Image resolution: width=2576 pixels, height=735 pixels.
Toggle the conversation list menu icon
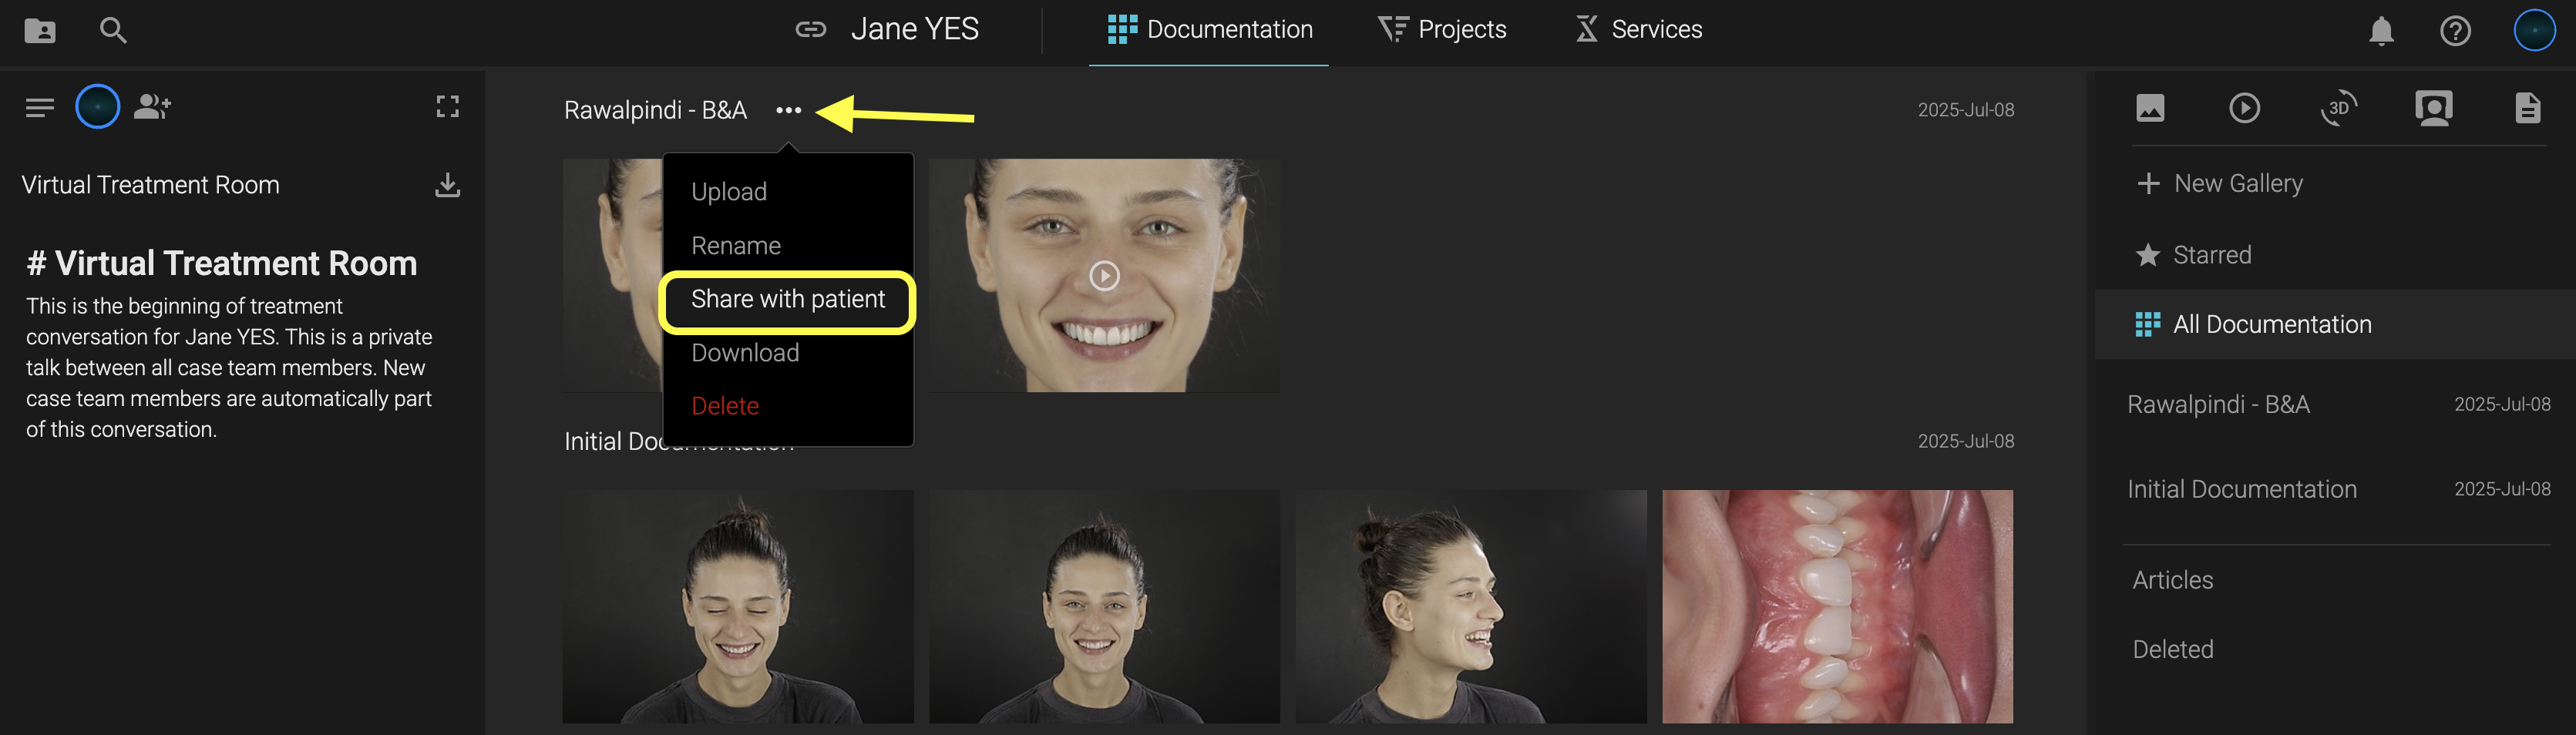(x=40, y=107)
